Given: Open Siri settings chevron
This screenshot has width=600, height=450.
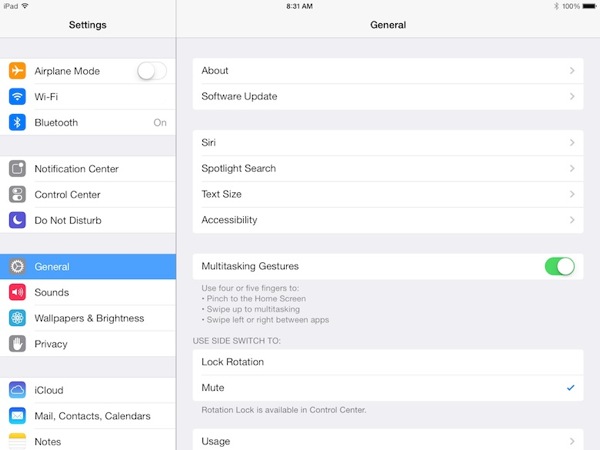Looking at the screenshot, I should pos(572,143).
